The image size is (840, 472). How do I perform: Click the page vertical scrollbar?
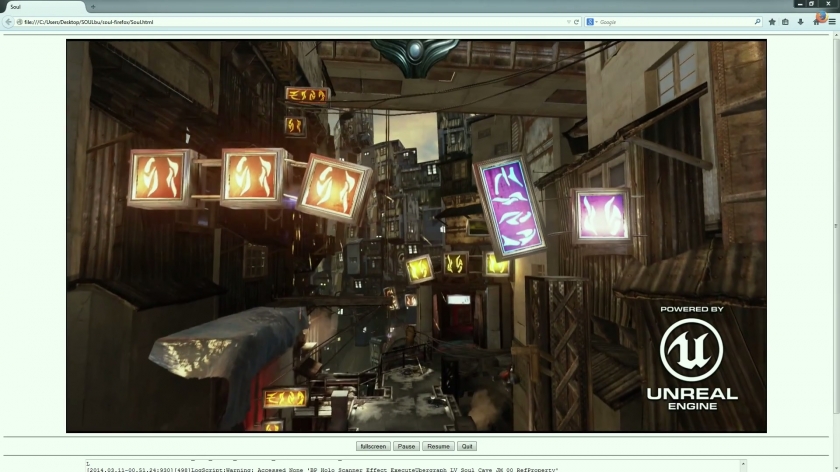click(x=836, y=225)
